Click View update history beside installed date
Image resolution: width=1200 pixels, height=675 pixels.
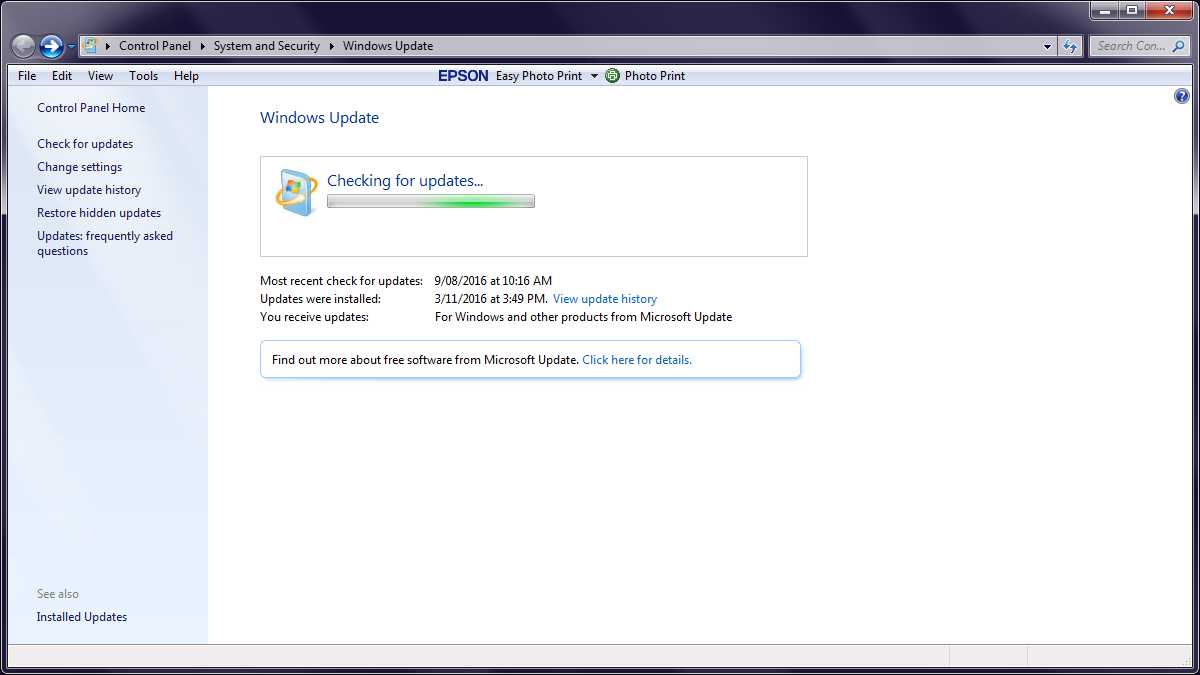coord(605,299)
